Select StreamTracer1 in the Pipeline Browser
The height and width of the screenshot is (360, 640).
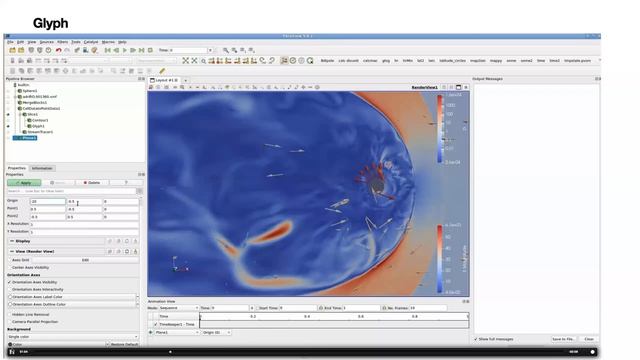click(40, 132)
